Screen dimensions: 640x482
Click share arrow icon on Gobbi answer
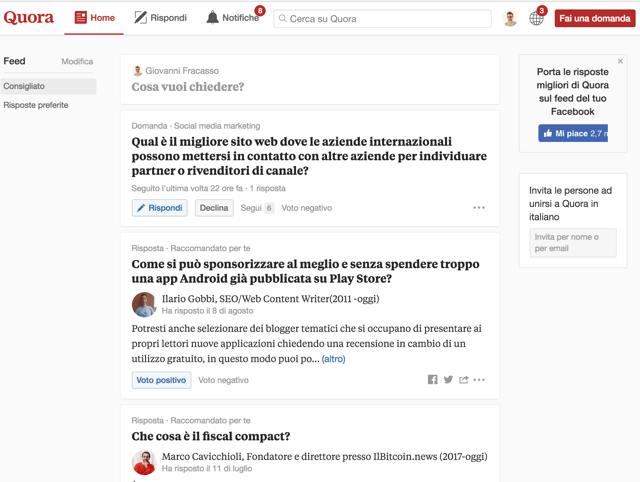click(x=463, y=380)
